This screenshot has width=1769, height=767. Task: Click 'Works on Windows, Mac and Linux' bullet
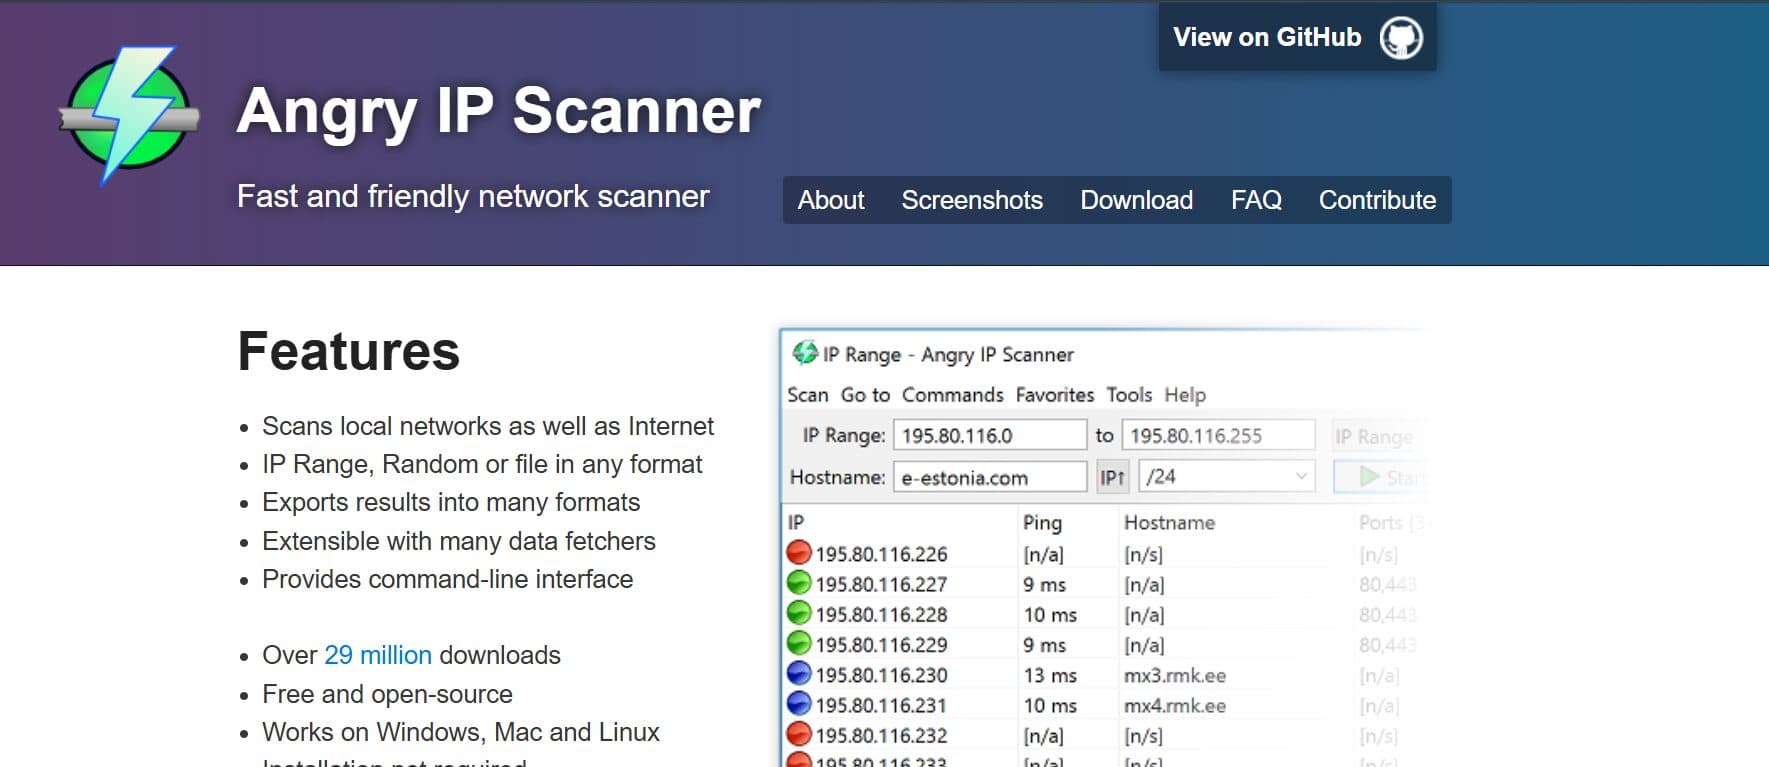click(461, 732)
